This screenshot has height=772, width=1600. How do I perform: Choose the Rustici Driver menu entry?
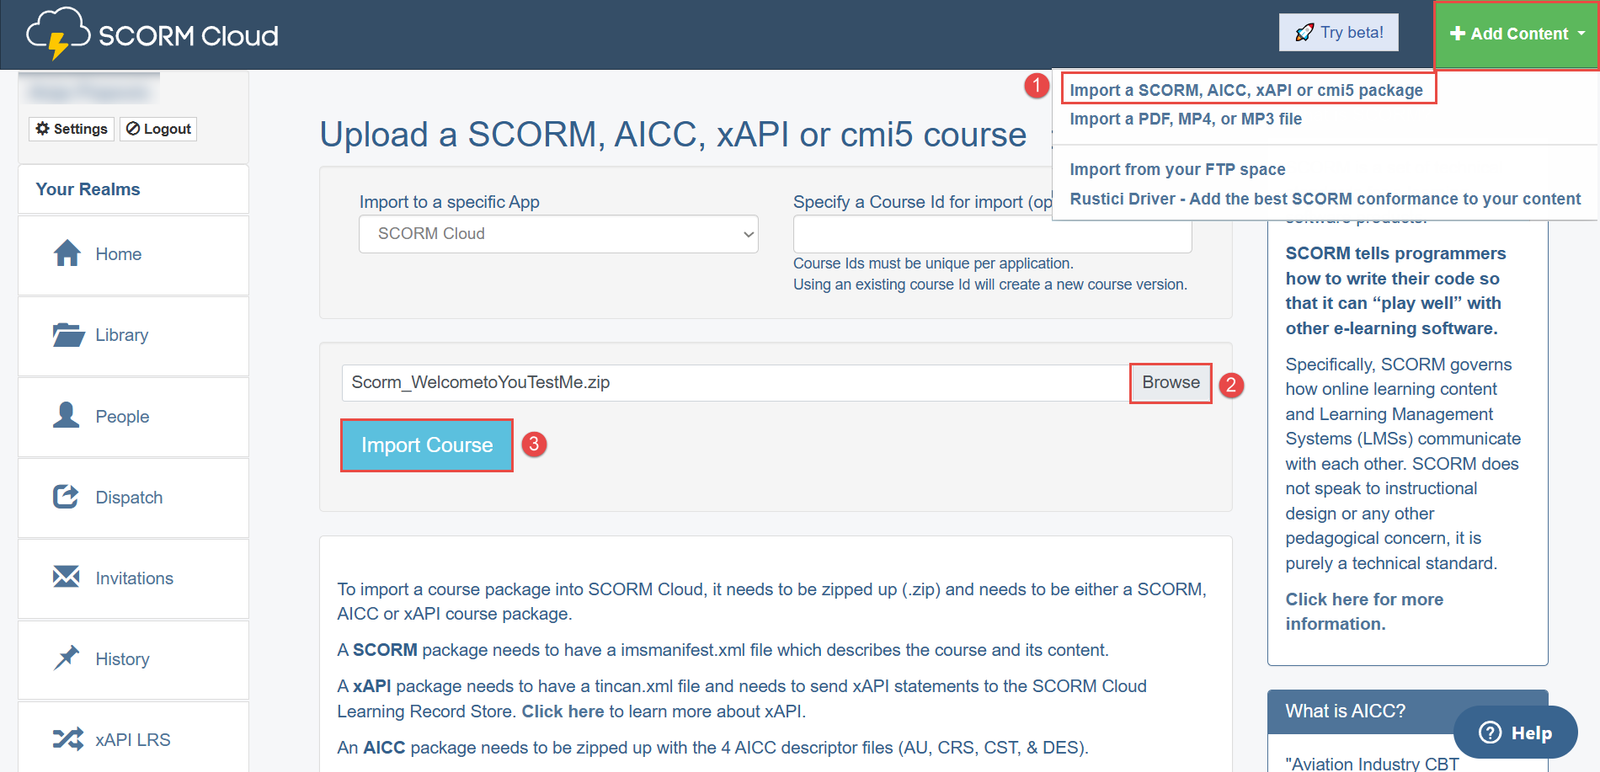1324,199
